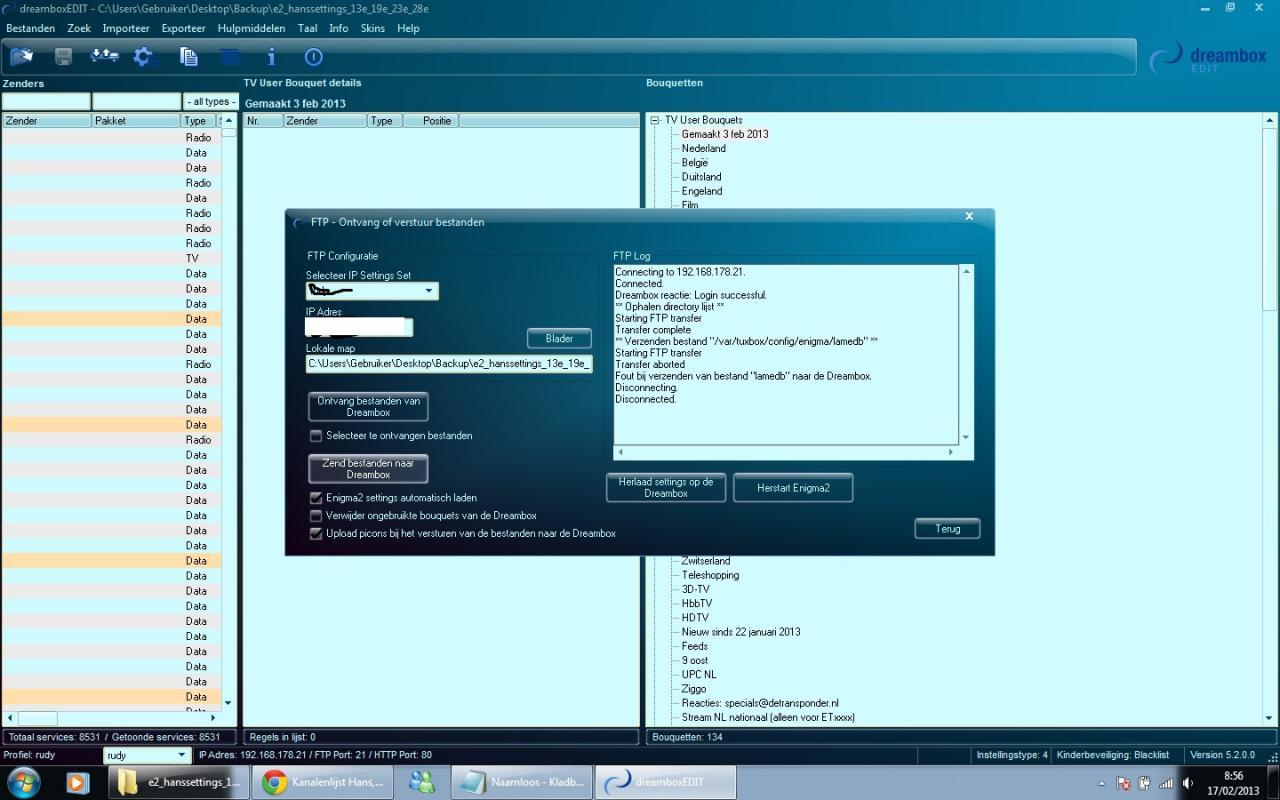This screenshot has height=800, width=1280.
Task: Show hidden system tray icons
Action: click(1101, 783)
